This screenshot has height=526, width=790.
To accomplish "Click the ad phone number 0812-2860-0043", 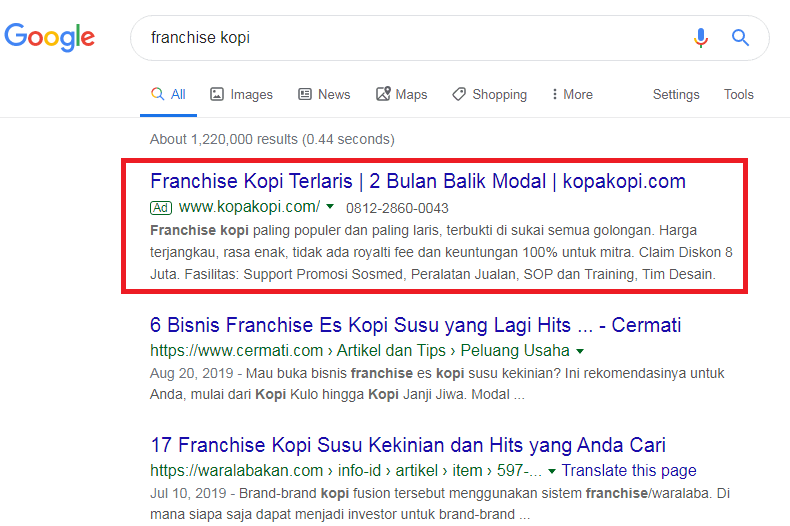I will (397, 208).
